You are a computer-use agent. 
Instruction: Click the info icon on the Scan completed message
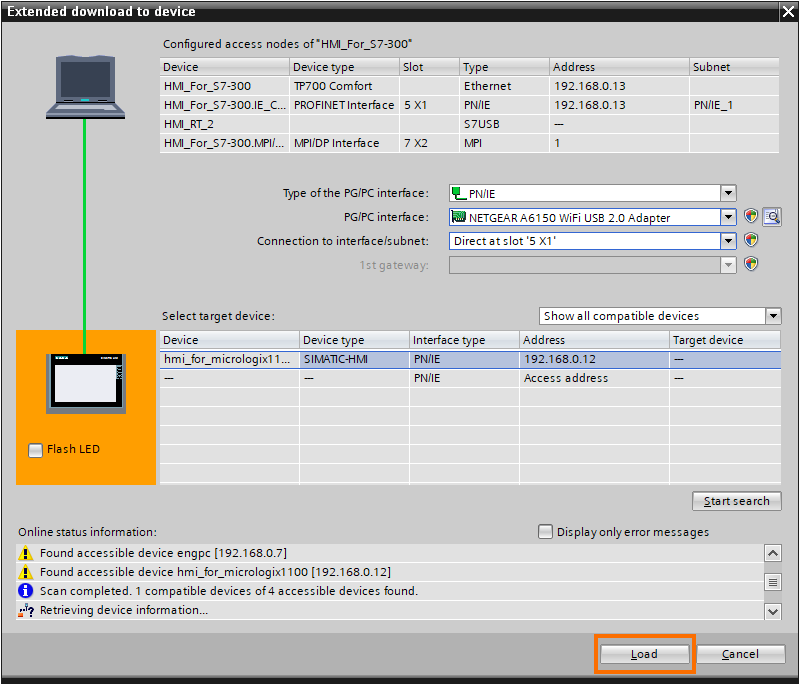pyautogui.click(x=25, y=591)
